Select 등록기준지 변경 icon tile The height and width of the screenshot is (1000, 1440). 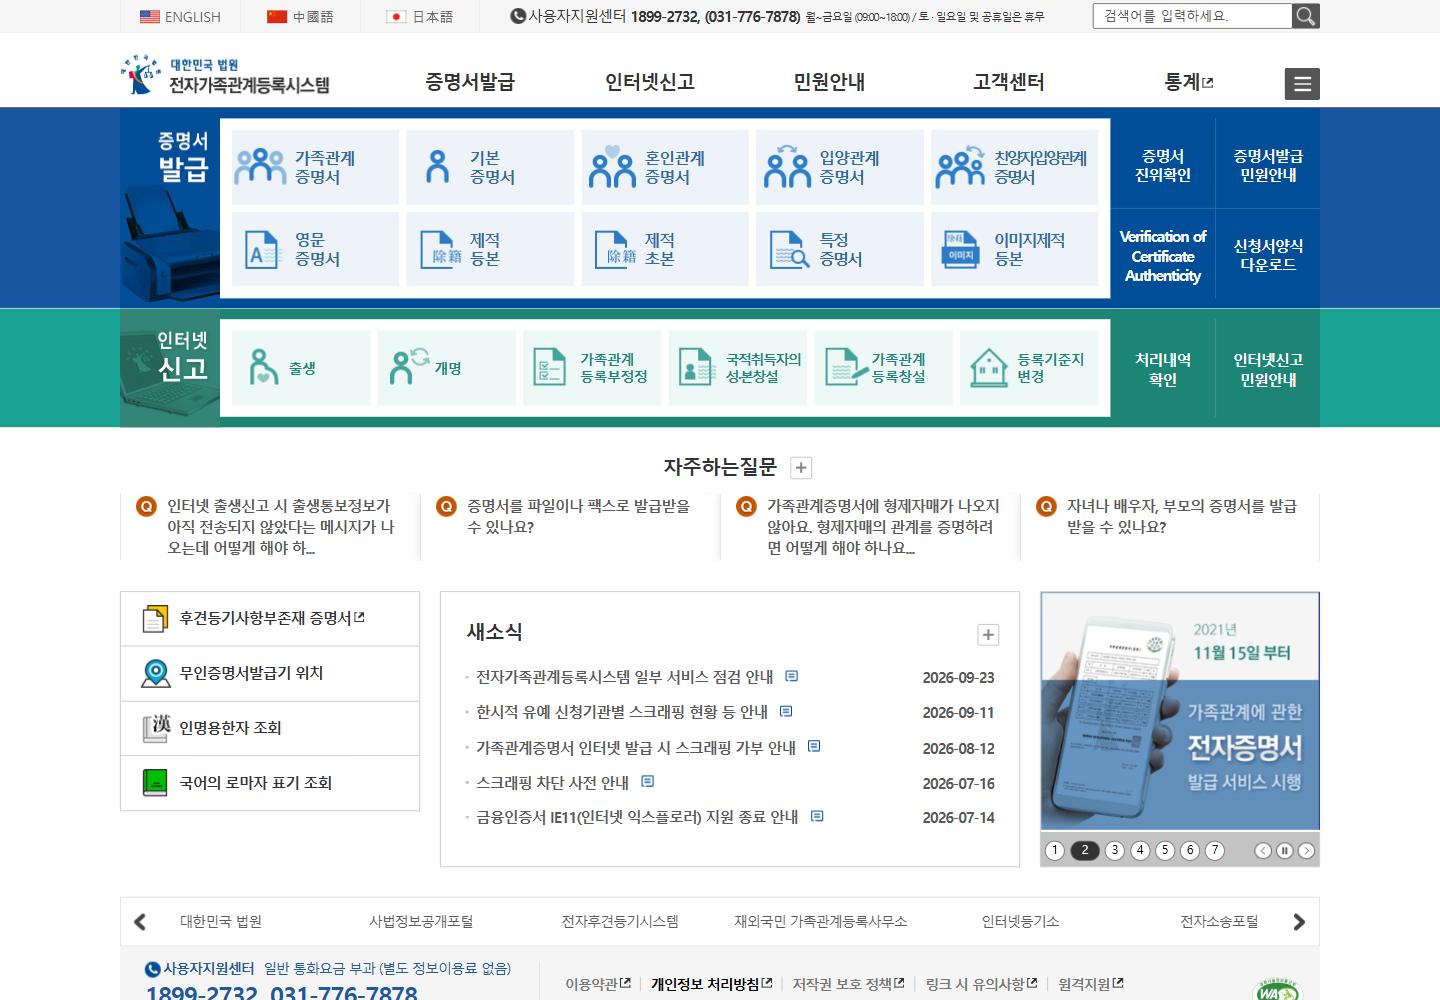click(1029, 368)
